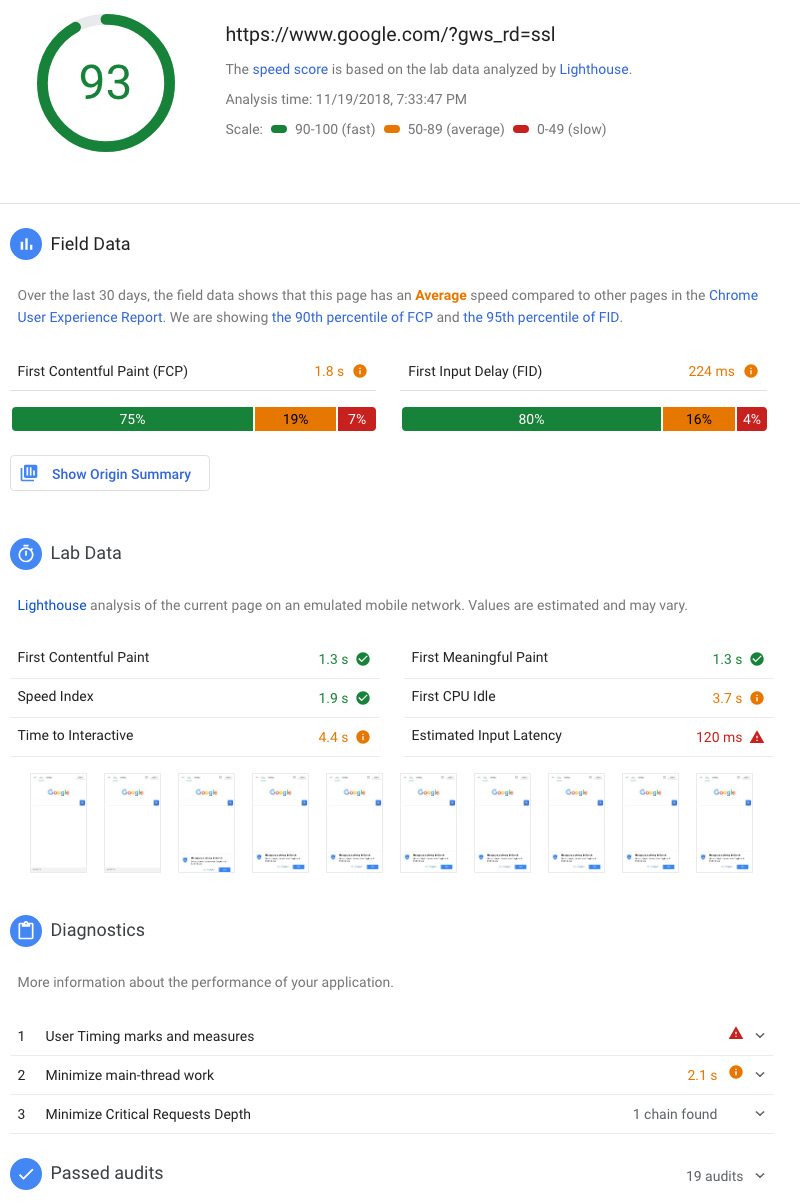This screenshot has height=1202, width=800.
Task: Click the green check next to Speed Index
Action: coord(363,698)
